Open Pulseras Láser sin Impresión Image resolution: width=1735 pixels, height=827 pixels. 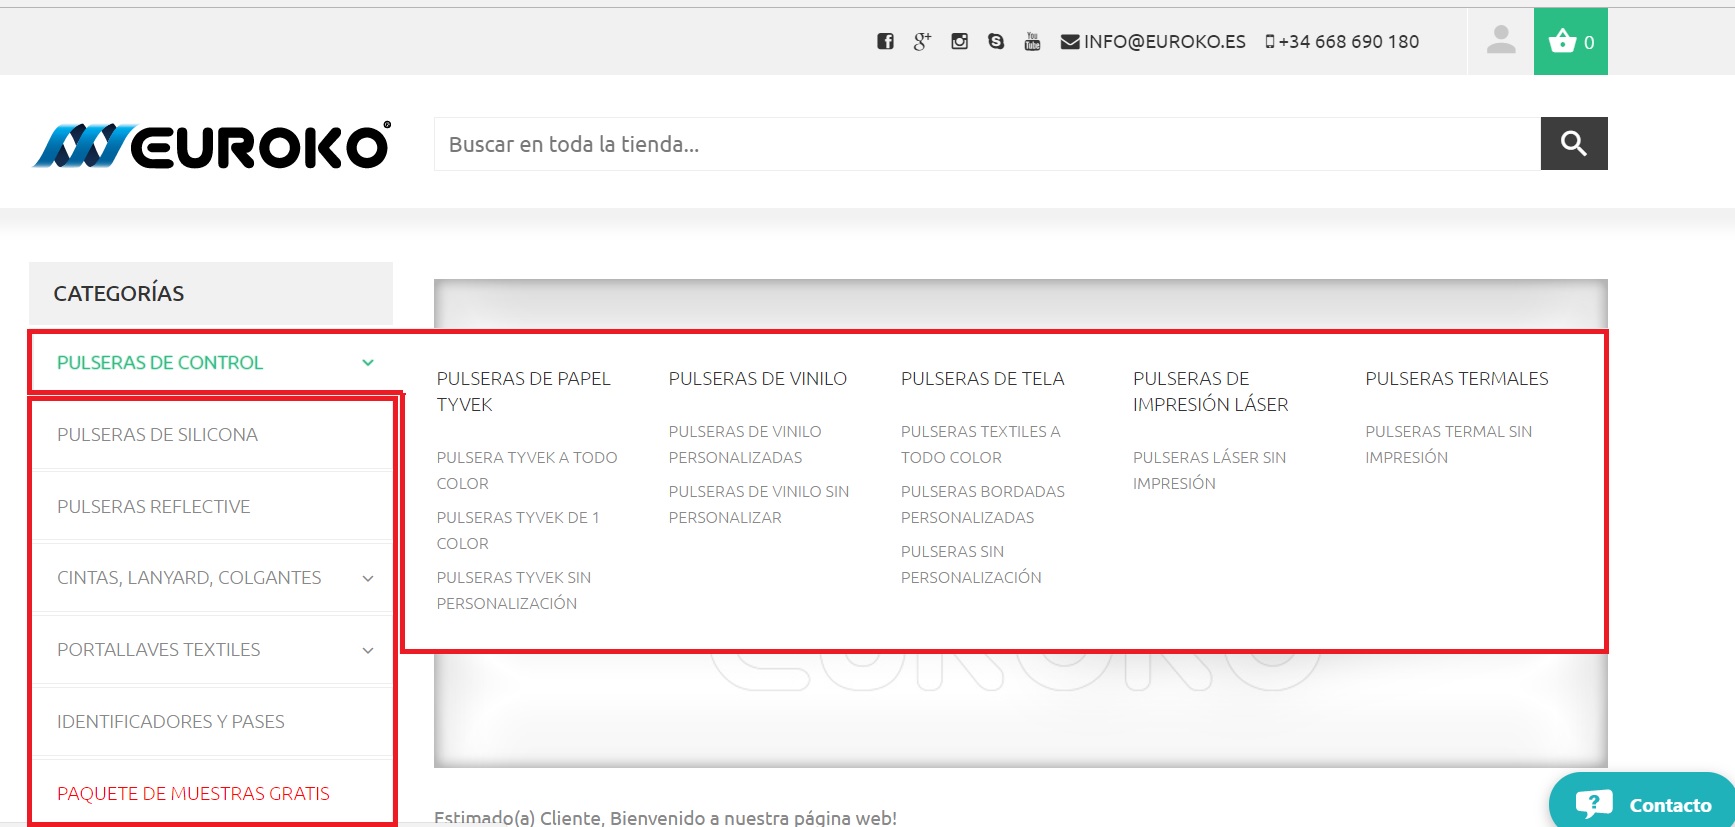[1210, 471]
